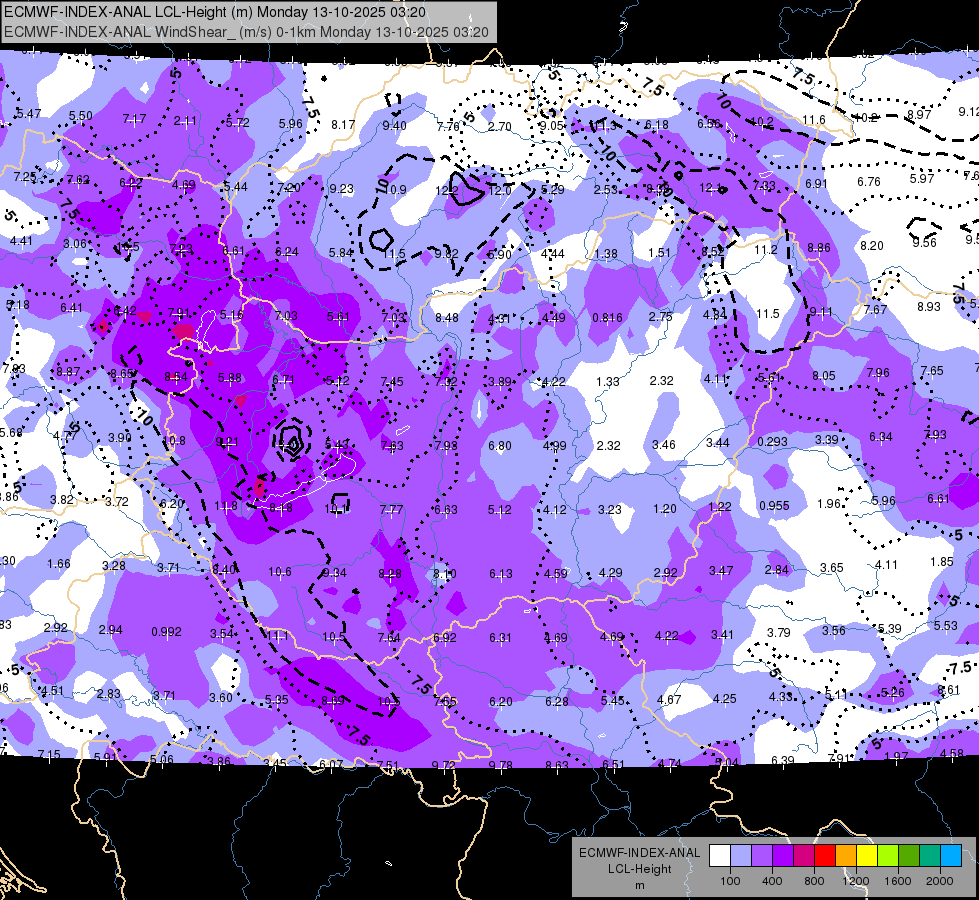Click the wind shear value 8.28

(390, 573)
